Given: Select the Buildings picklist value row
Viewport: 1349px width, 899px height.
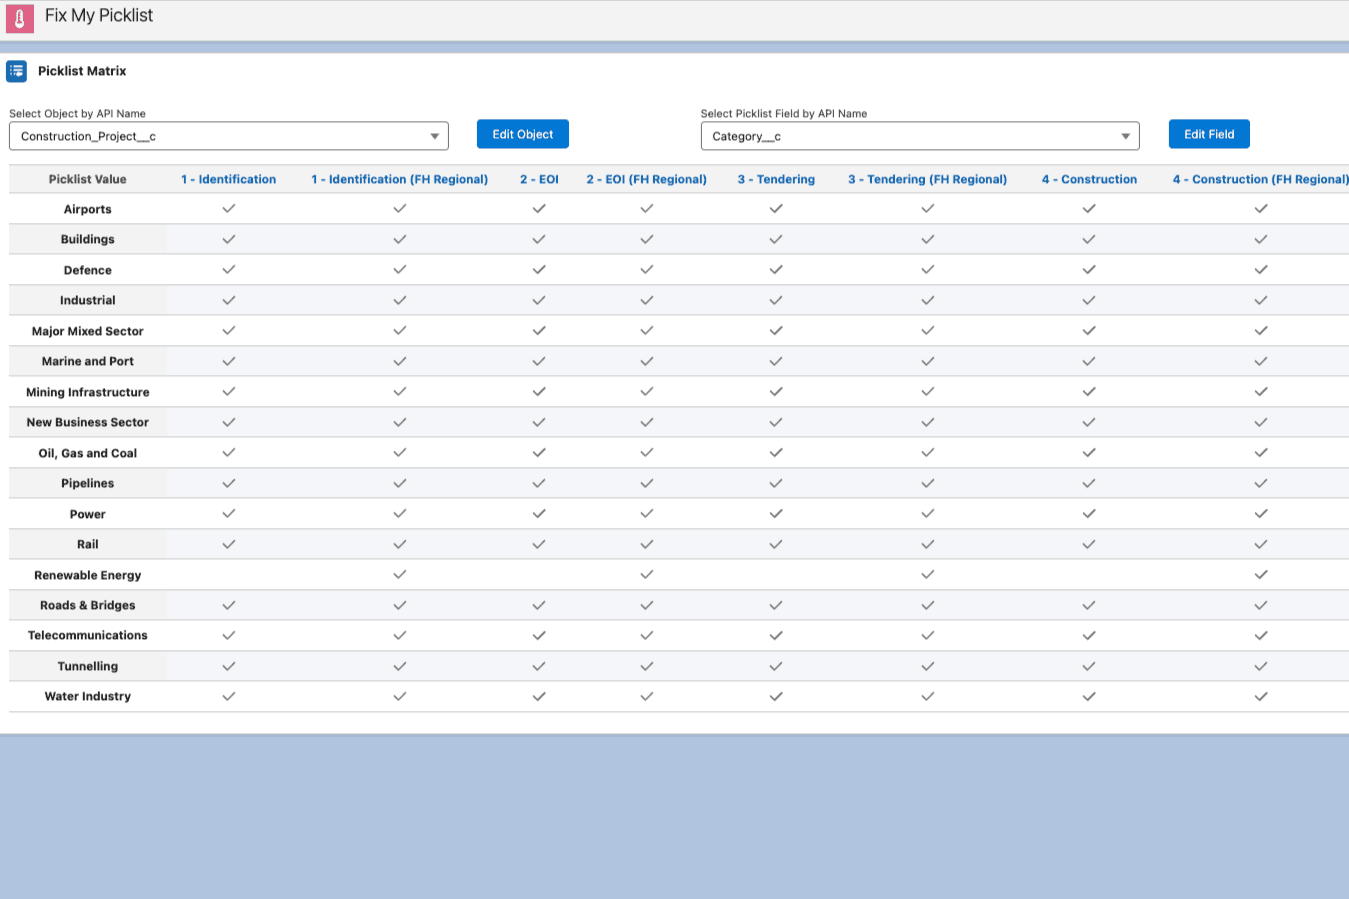Looking at the screenshot, I should tap(88, 239).
